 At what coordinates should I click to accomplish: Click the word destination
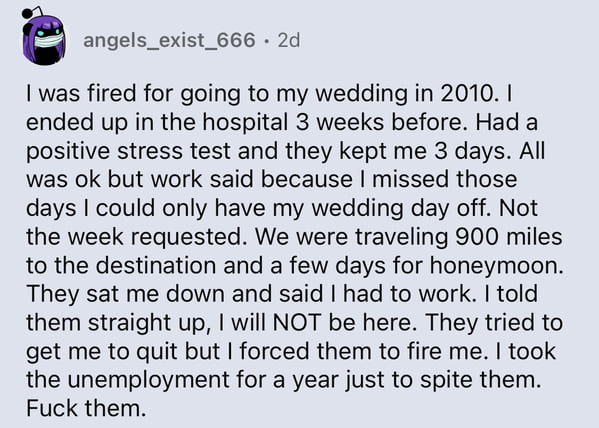click(x=156, y=265)
